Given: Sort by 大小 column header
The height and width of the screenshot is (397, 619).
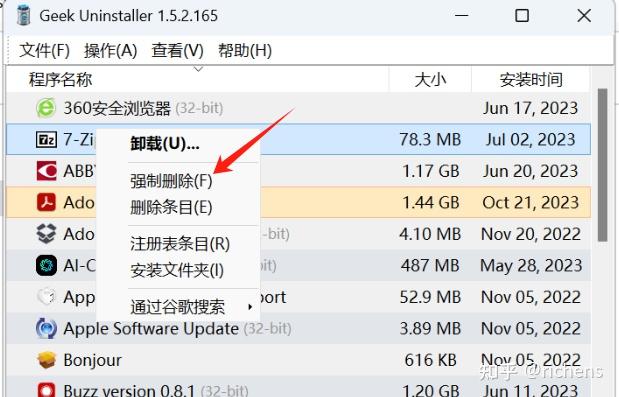Looking at the screenshot, I should (x=430, y=80).
